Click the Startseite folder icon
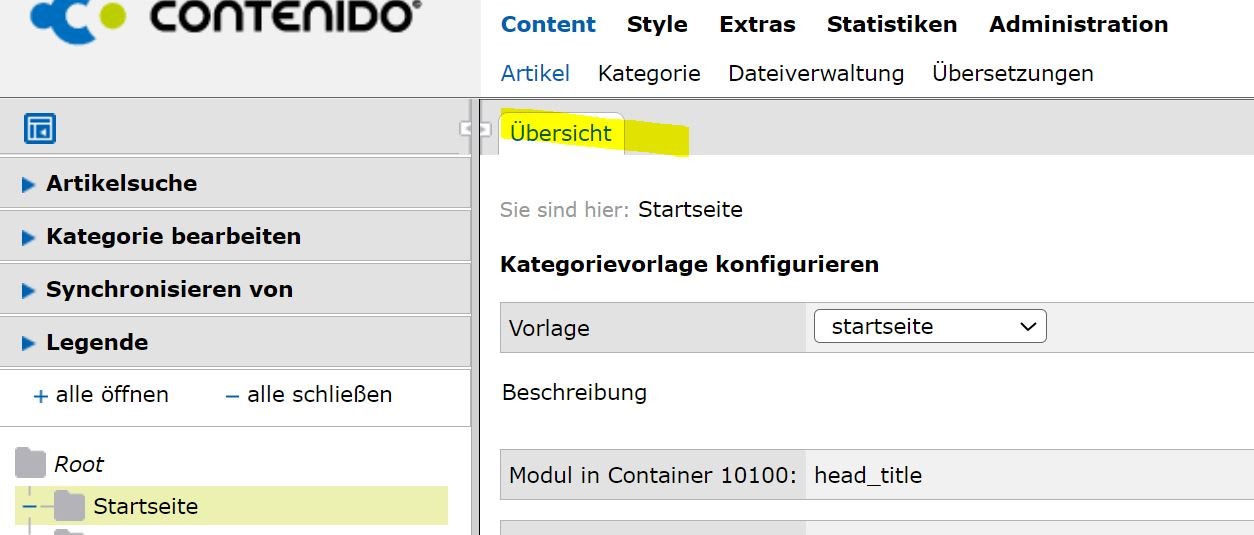The width and height of the screenshot is (1254, 535). pos(69,507)
